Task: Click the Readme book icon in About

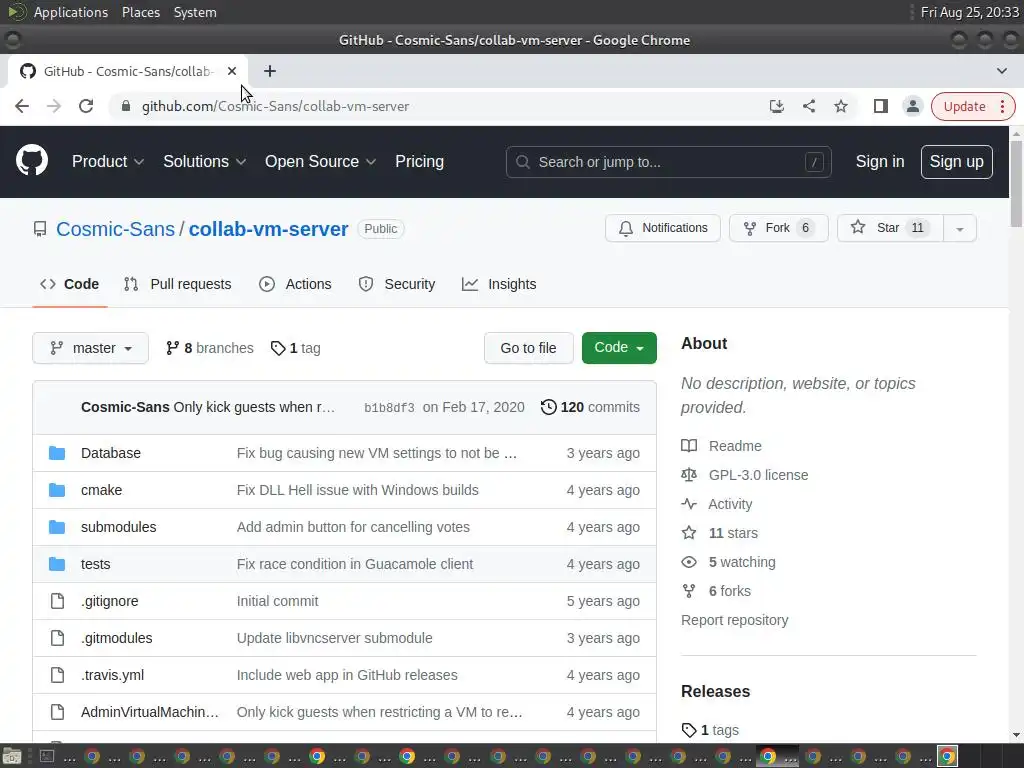Action: [689, 446]
